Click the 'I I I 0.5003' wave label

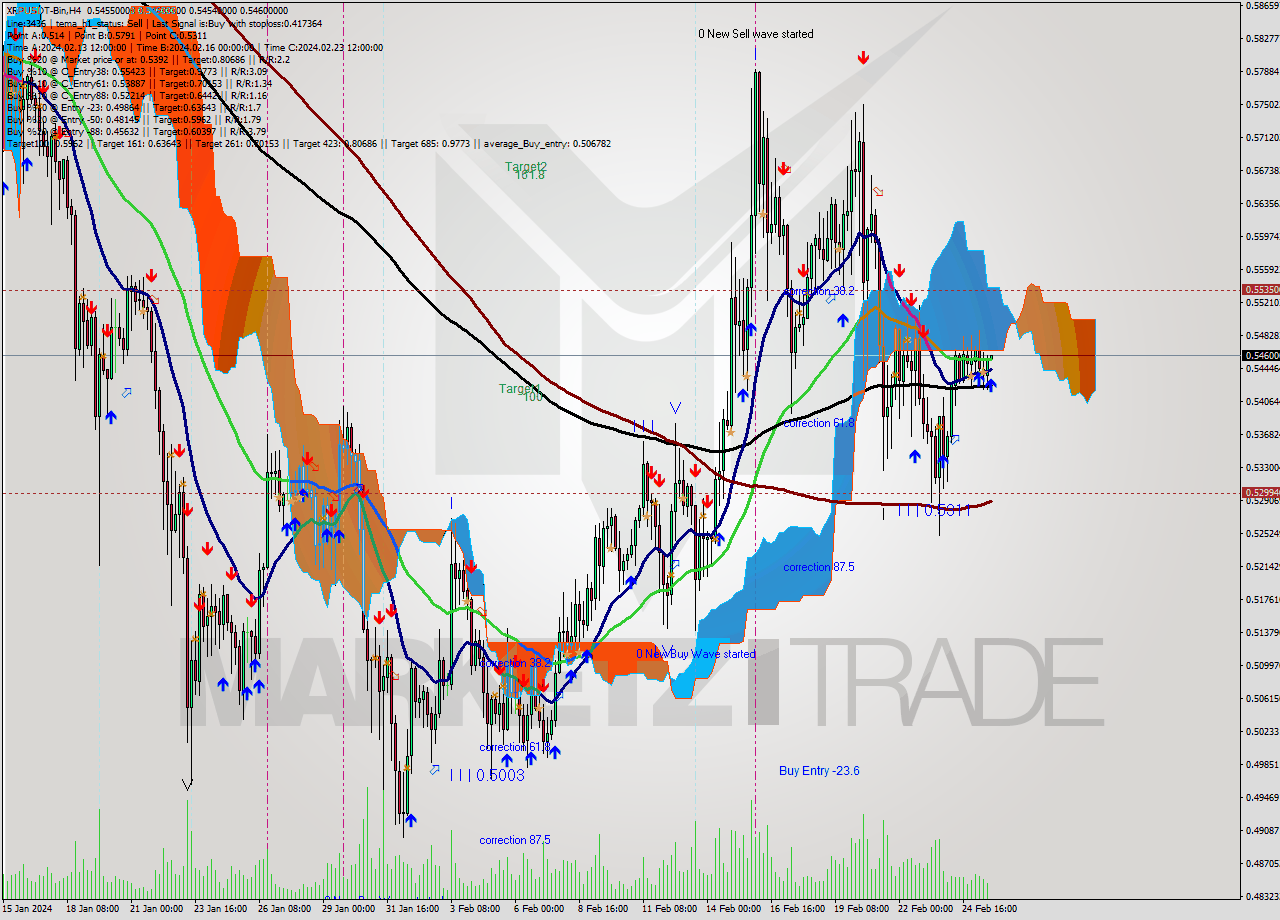coord(486,775)
